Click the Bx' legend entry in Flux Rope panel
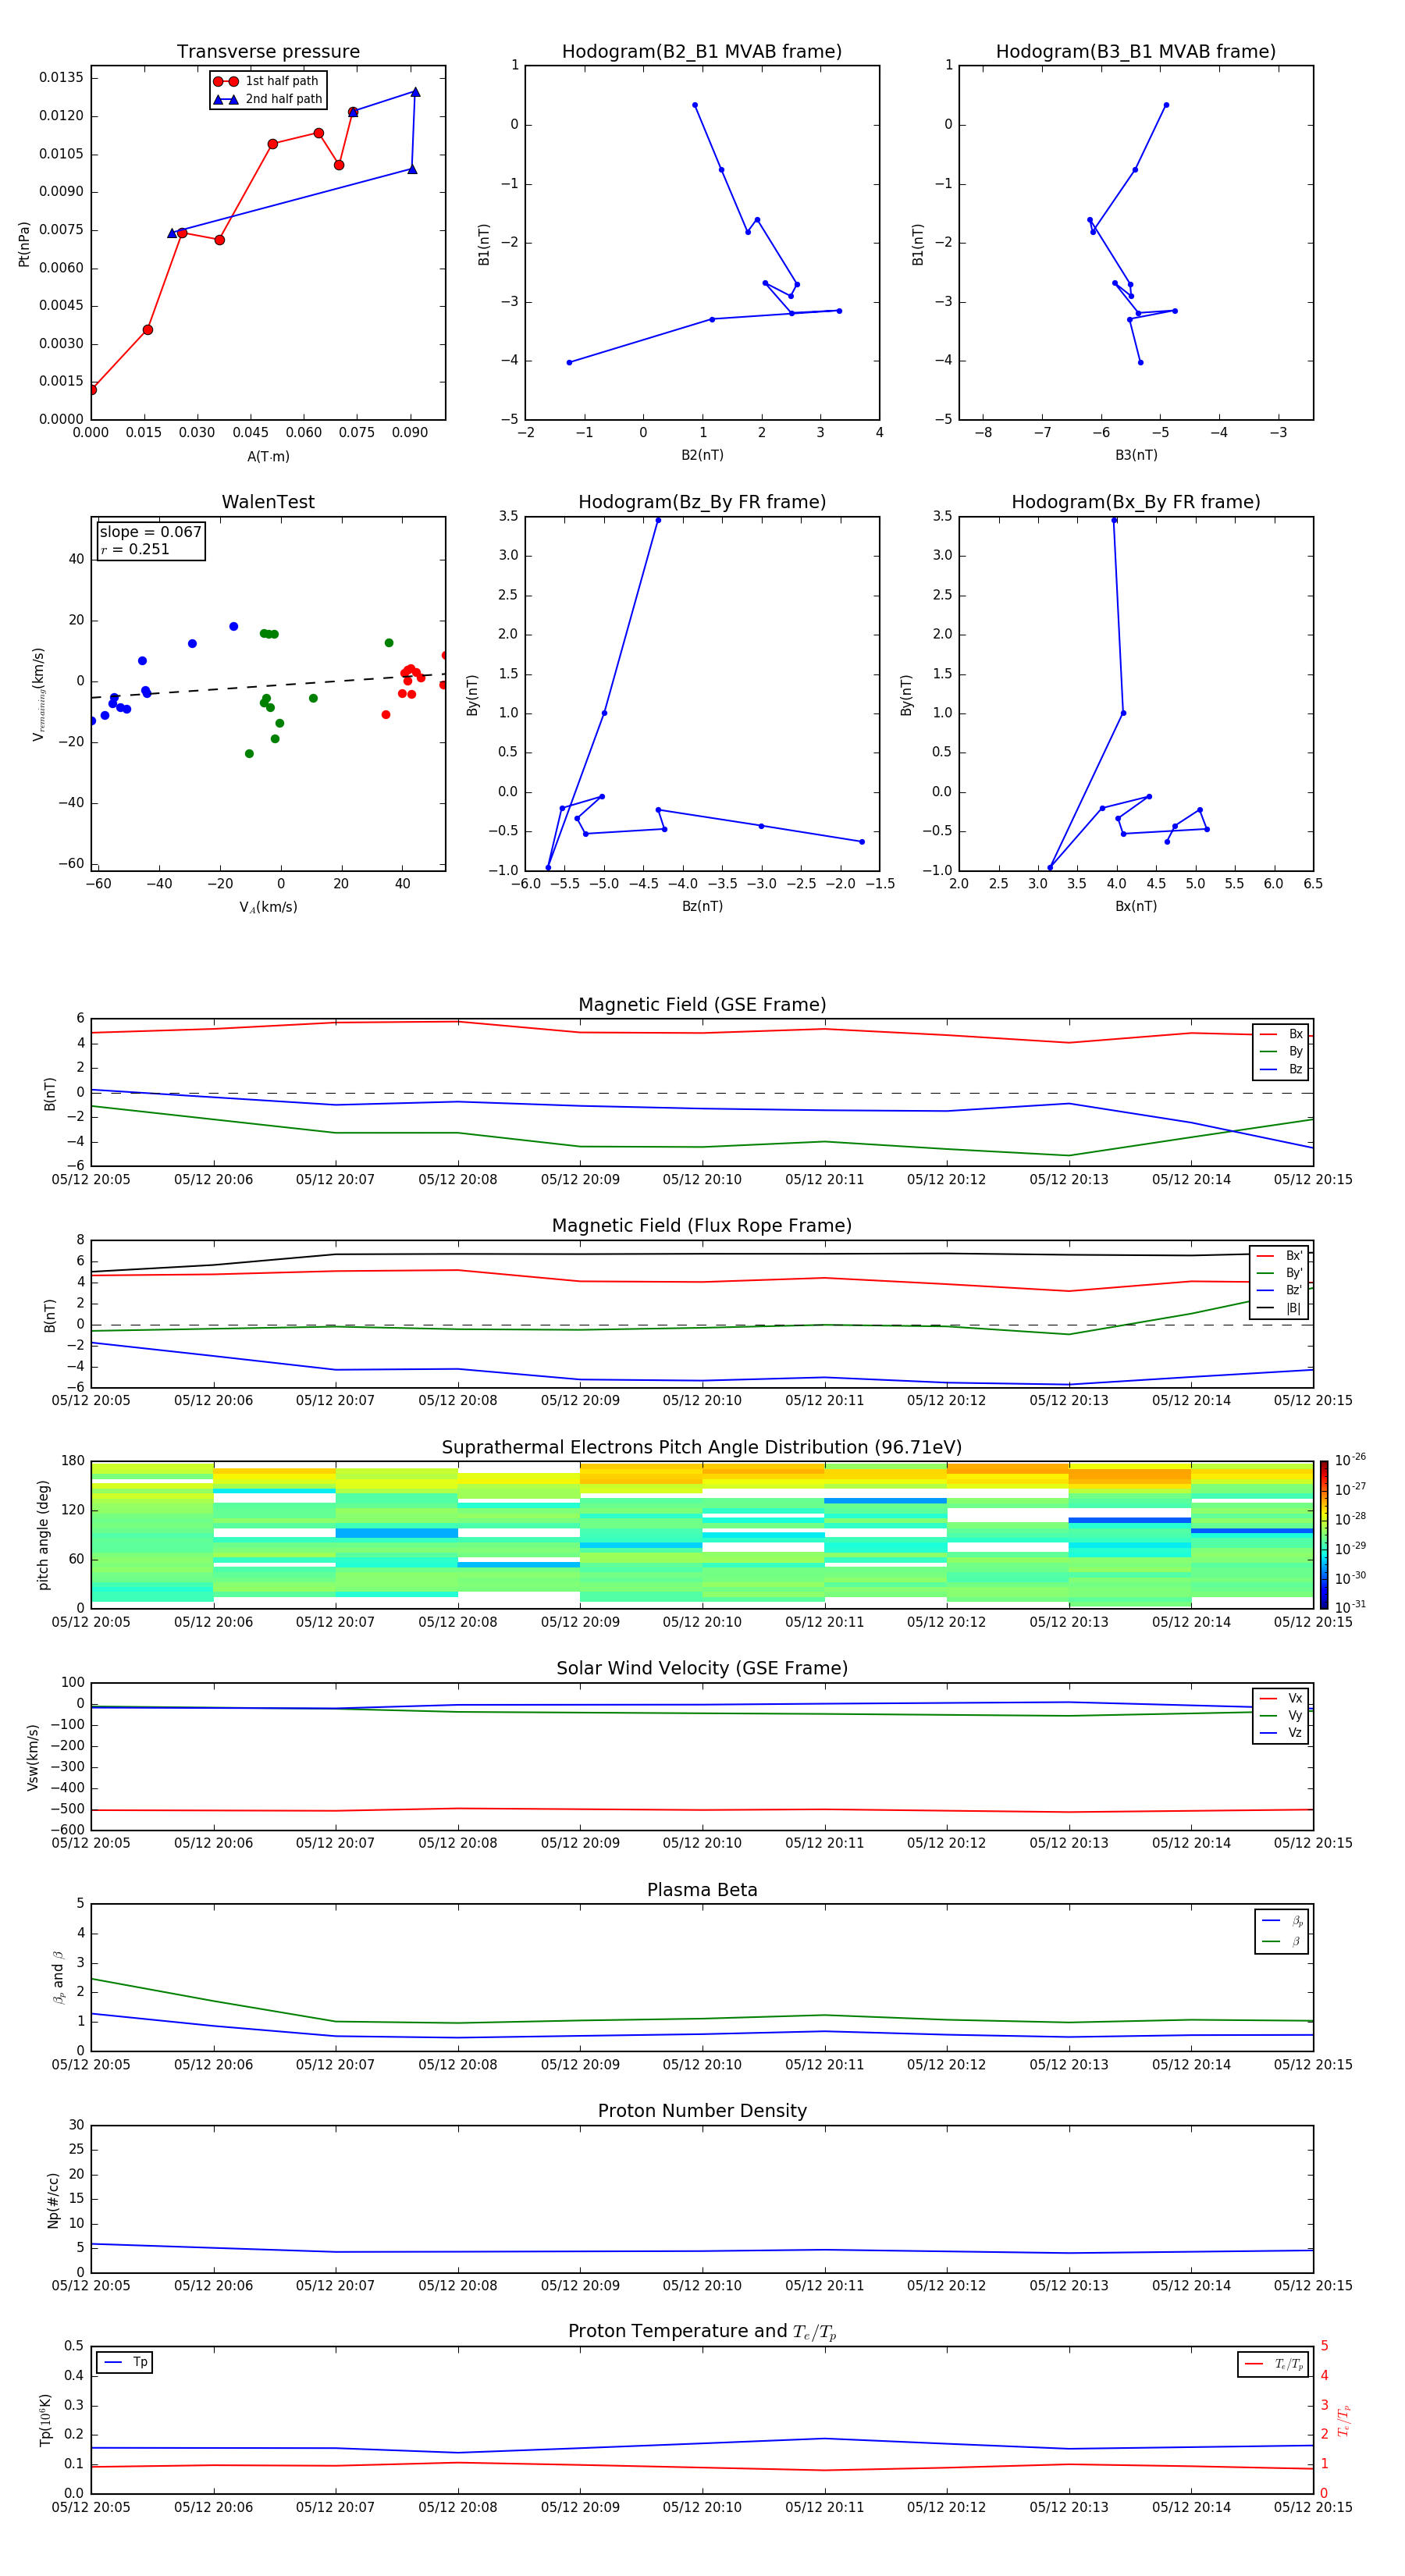The image size is (1405, 2576). coord(1279,1256)
